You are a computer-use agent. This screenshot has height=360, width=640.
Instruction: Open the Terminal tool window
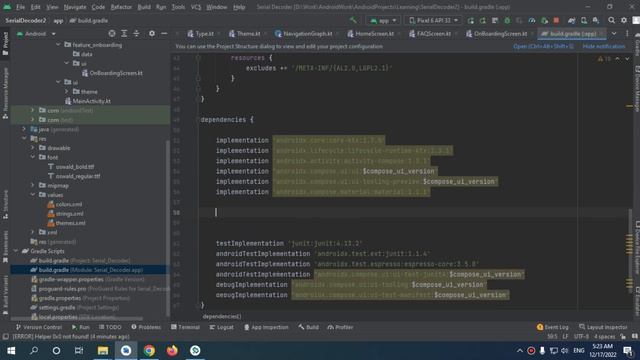point(185,327)
